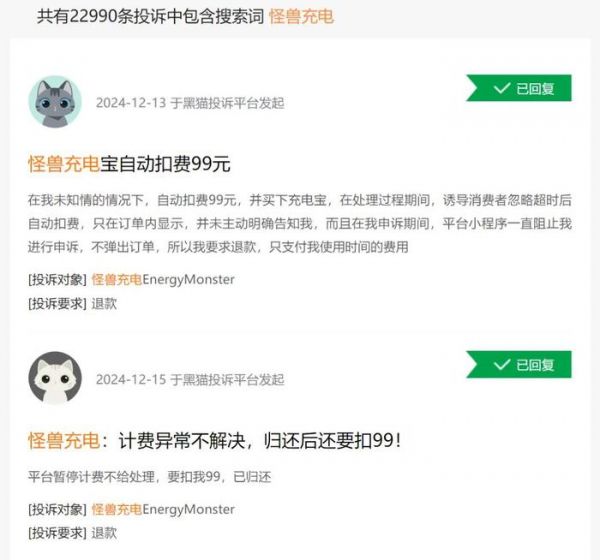Click the 2024-12-15 complaint date line

click(190, 380)
